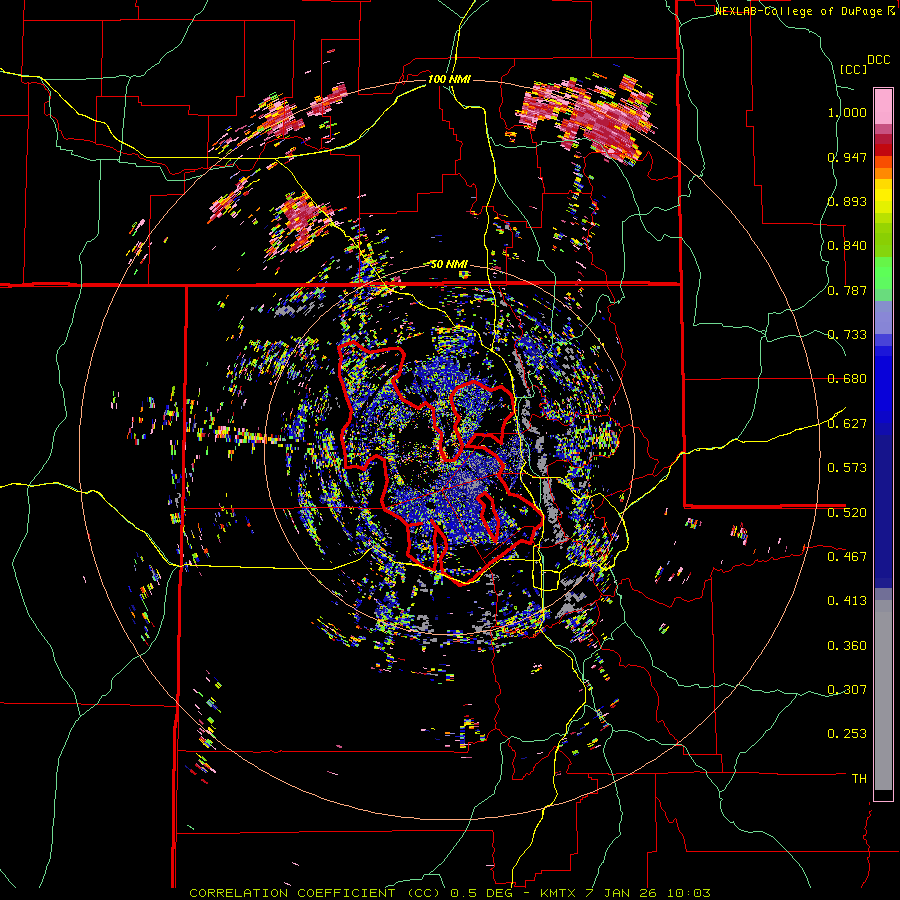This screenshot has height=900, width=900.
Task: Click the [CC] legend header label
Action: [854, 69]
